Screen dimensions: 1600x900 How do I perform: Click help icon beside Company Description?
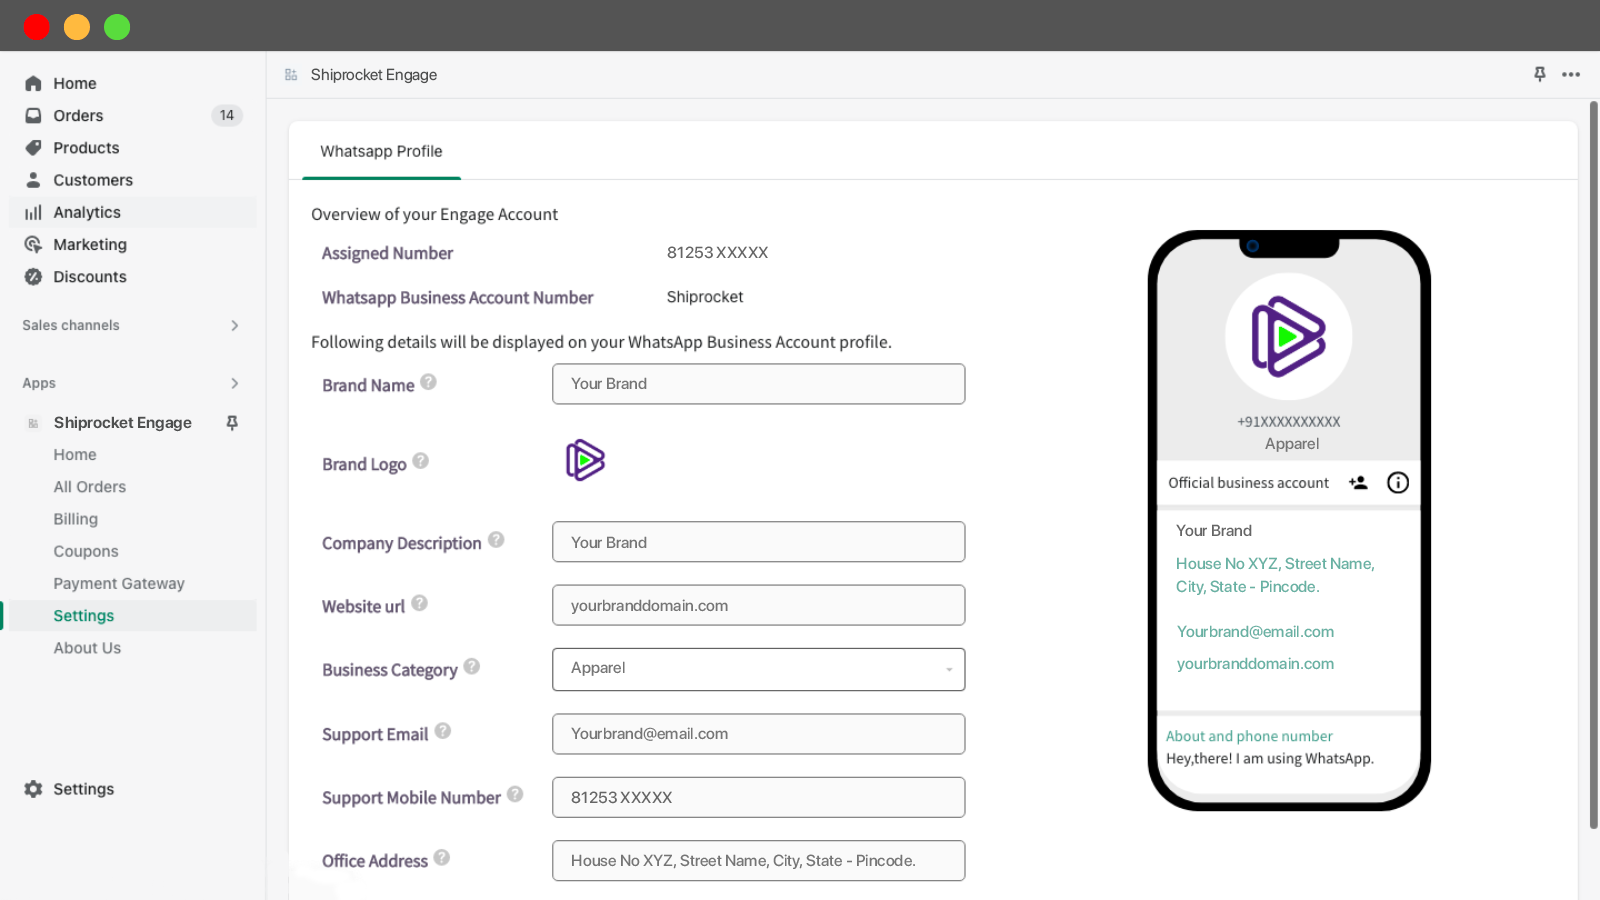coord(496,540)
